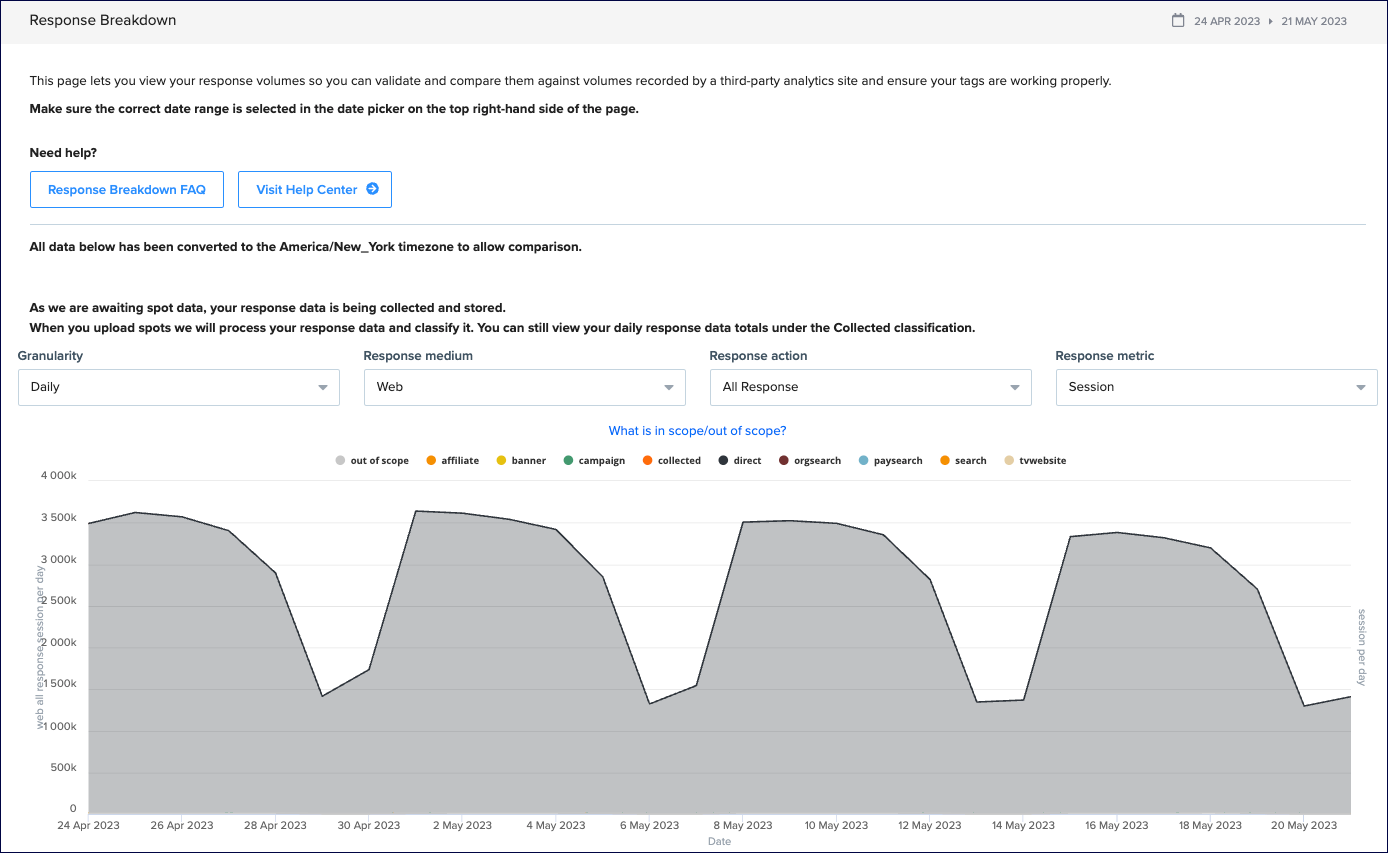The height and width of the screenshot is (853, 1388).
Task: Toggle the out of scope legend series
Action: click(x=372, y=461)
